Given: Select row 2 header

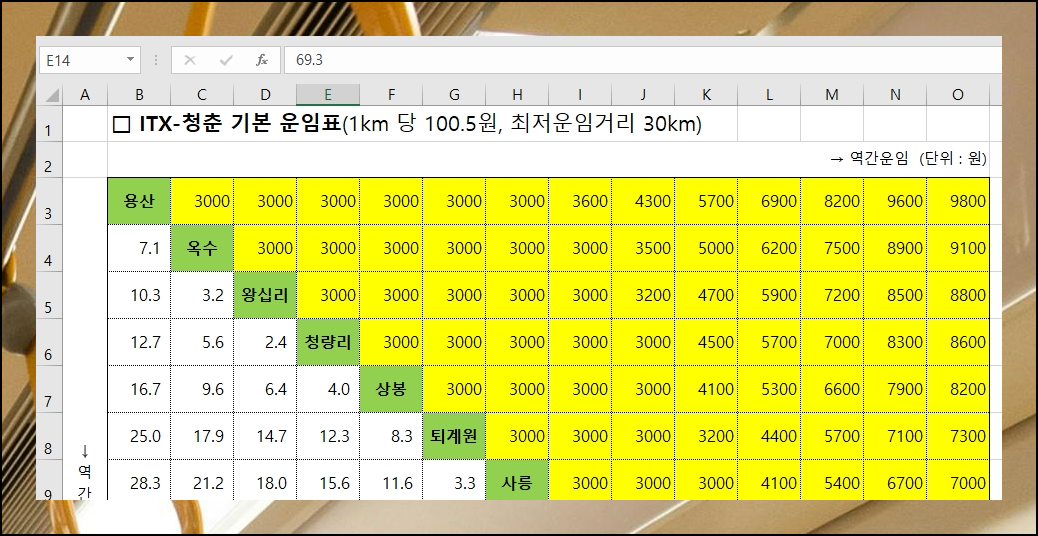Looking at the screenshot, I should point(48,159).
